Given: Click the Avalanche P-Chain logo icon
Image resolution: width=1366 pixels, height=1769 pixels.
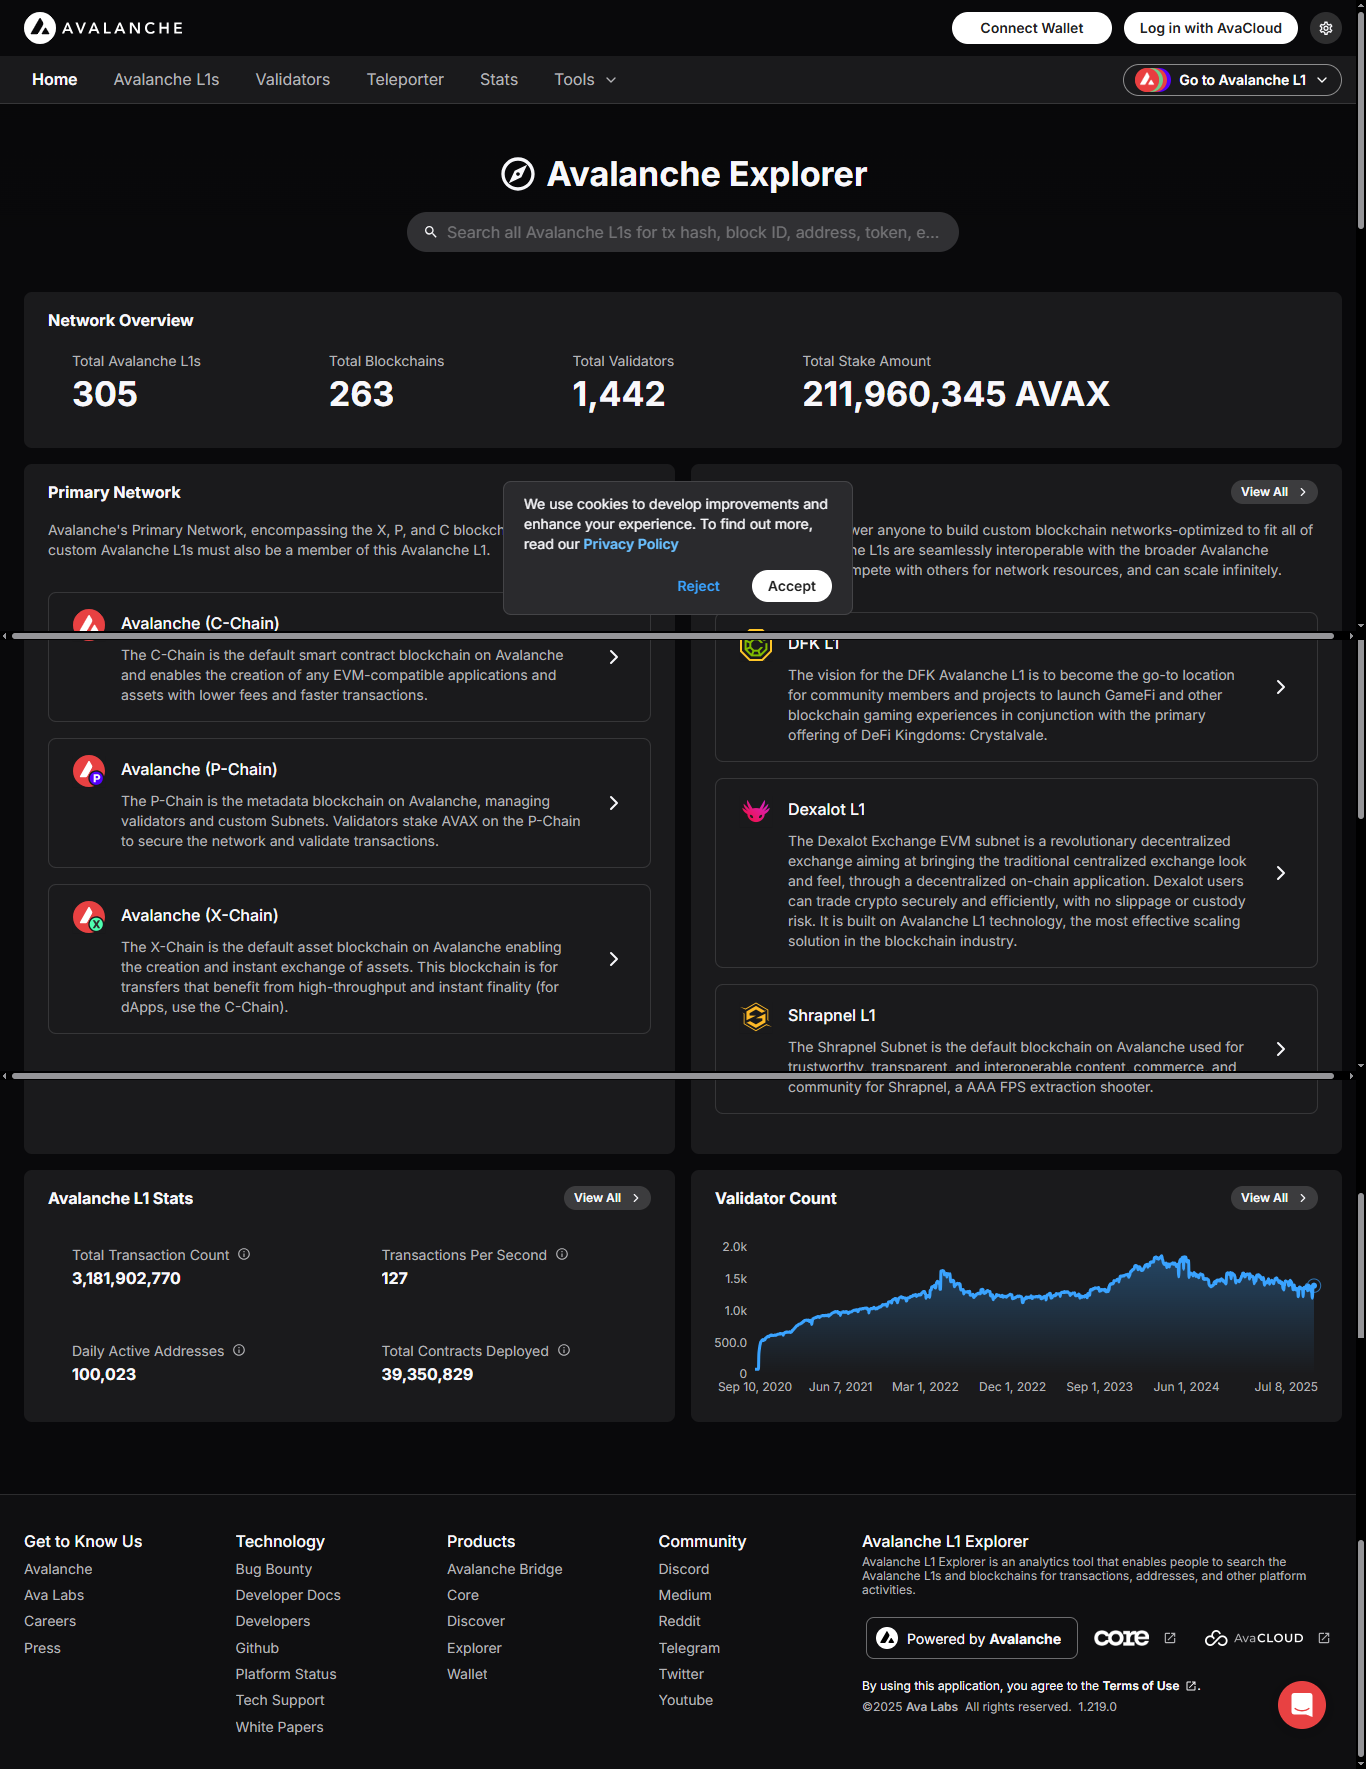Looking at the screenshot, I should pyautogui.click(x=89, y=770).
